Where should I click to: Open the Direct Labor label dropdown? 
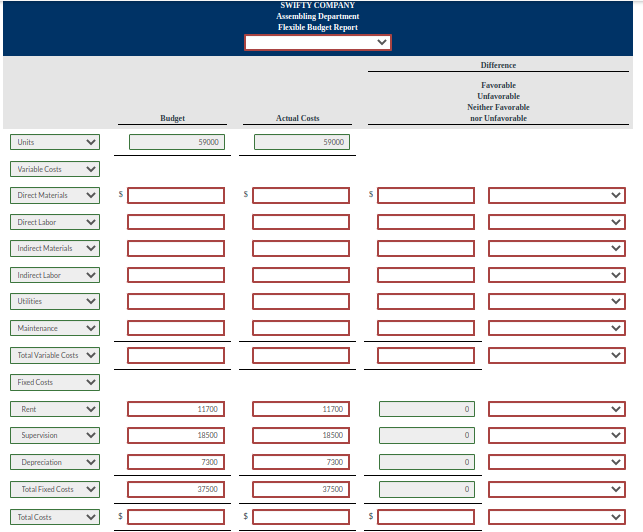(55, 222)
